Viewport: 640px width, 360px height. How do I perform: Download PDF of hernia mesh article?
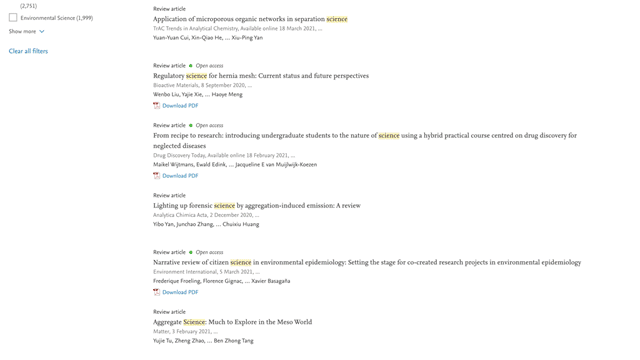[180, 105]
